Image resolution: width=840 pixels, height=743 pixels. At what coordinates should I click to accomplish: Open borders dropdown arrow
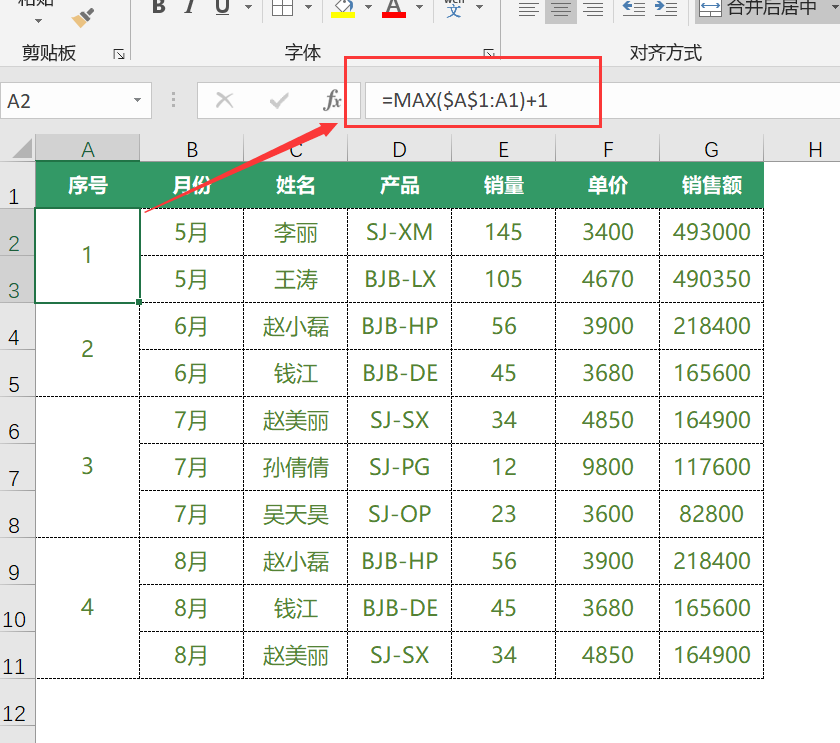point(308,7)
